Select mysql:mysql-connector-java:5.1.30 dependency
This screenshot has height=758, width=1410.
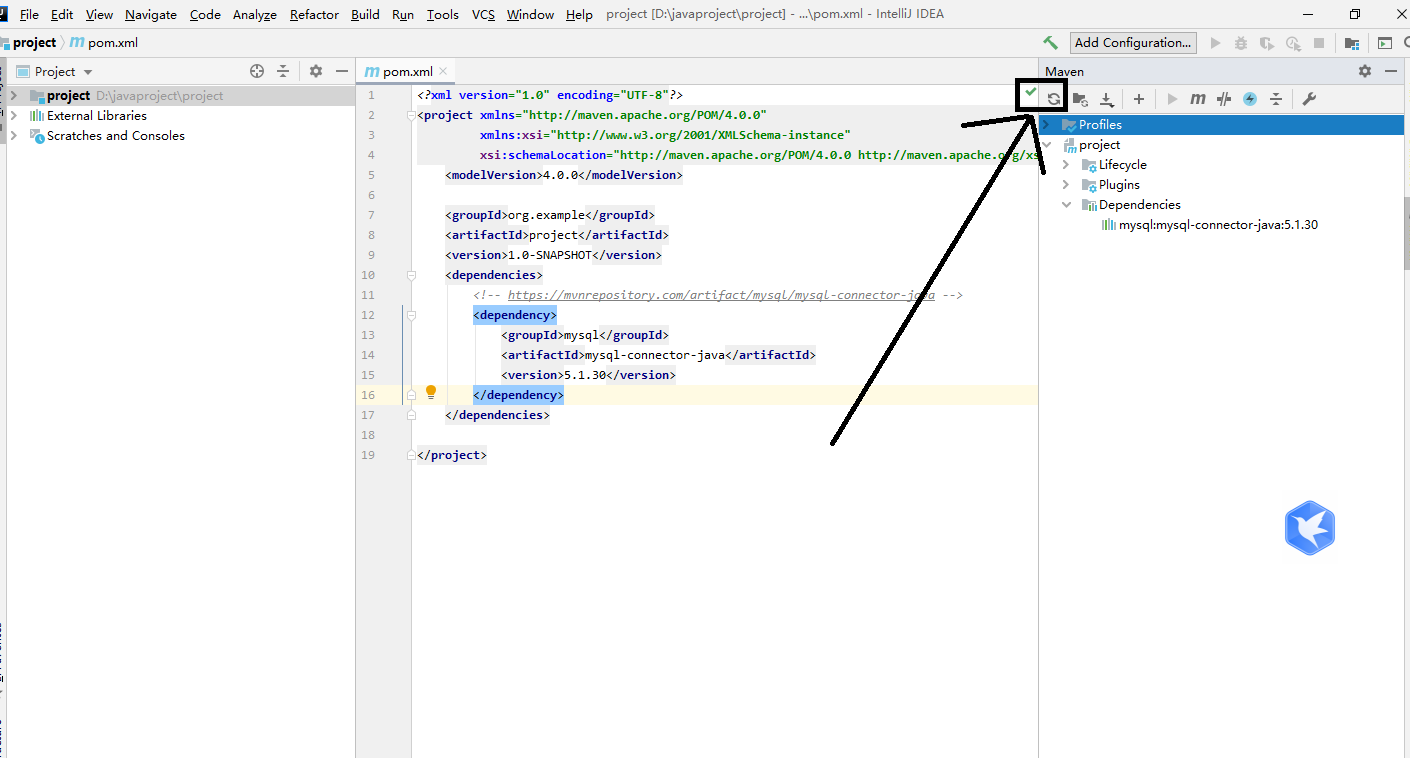tap(1209, 225)
